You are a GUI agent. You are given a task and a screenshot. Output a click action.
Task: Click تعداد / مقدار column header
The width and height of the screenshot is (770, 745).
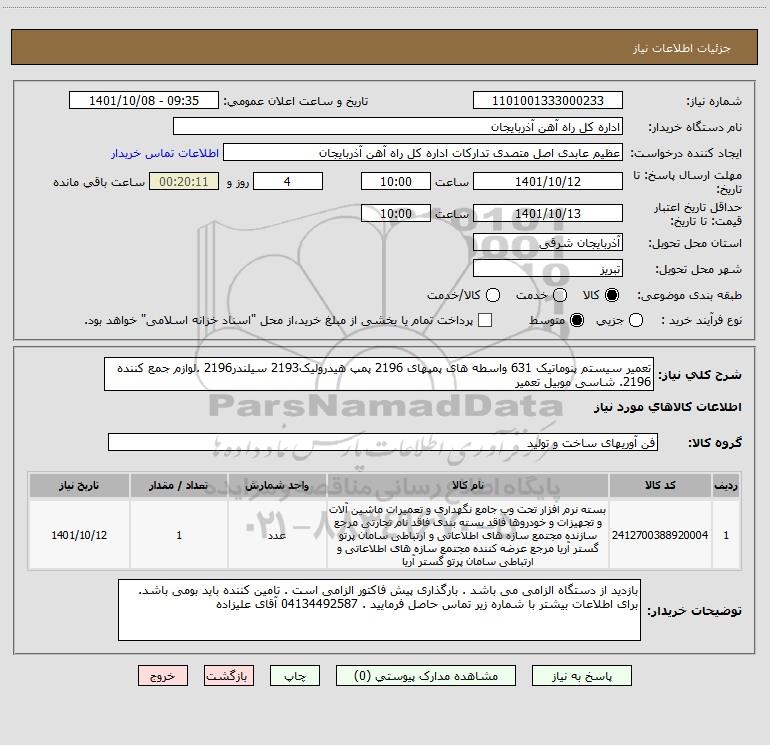(x=179, y=485)
